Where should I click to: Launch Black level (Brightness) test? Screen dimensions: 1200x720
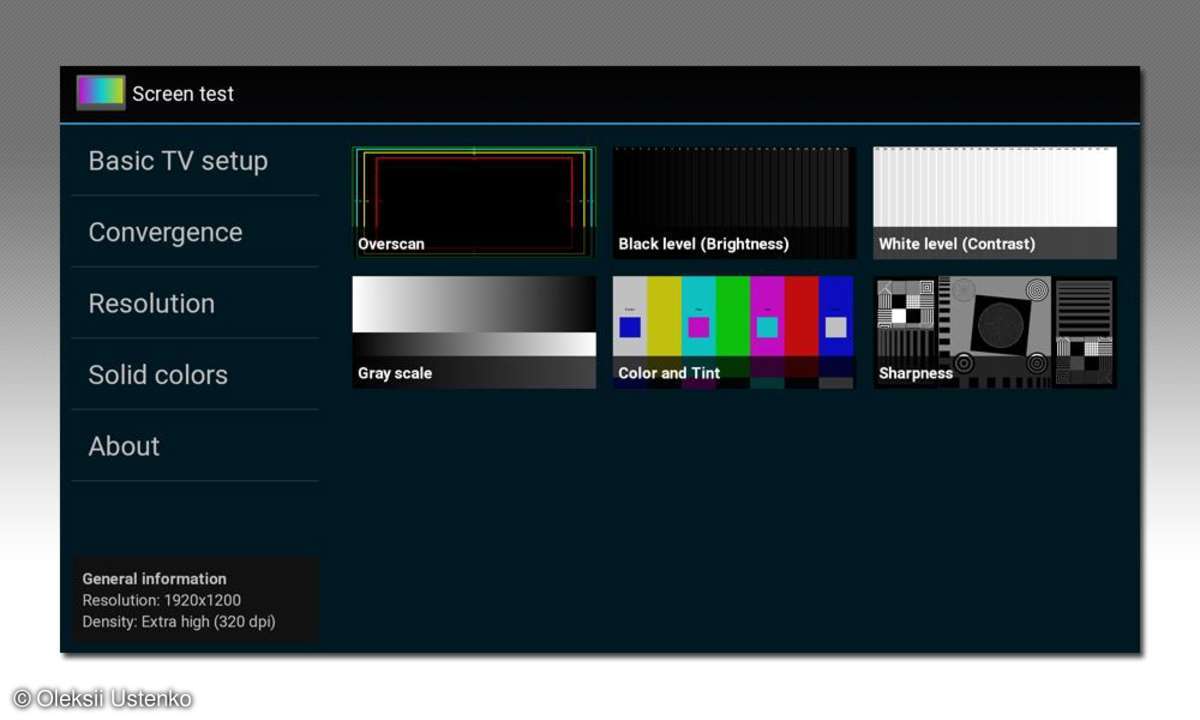tap(734, 203)
